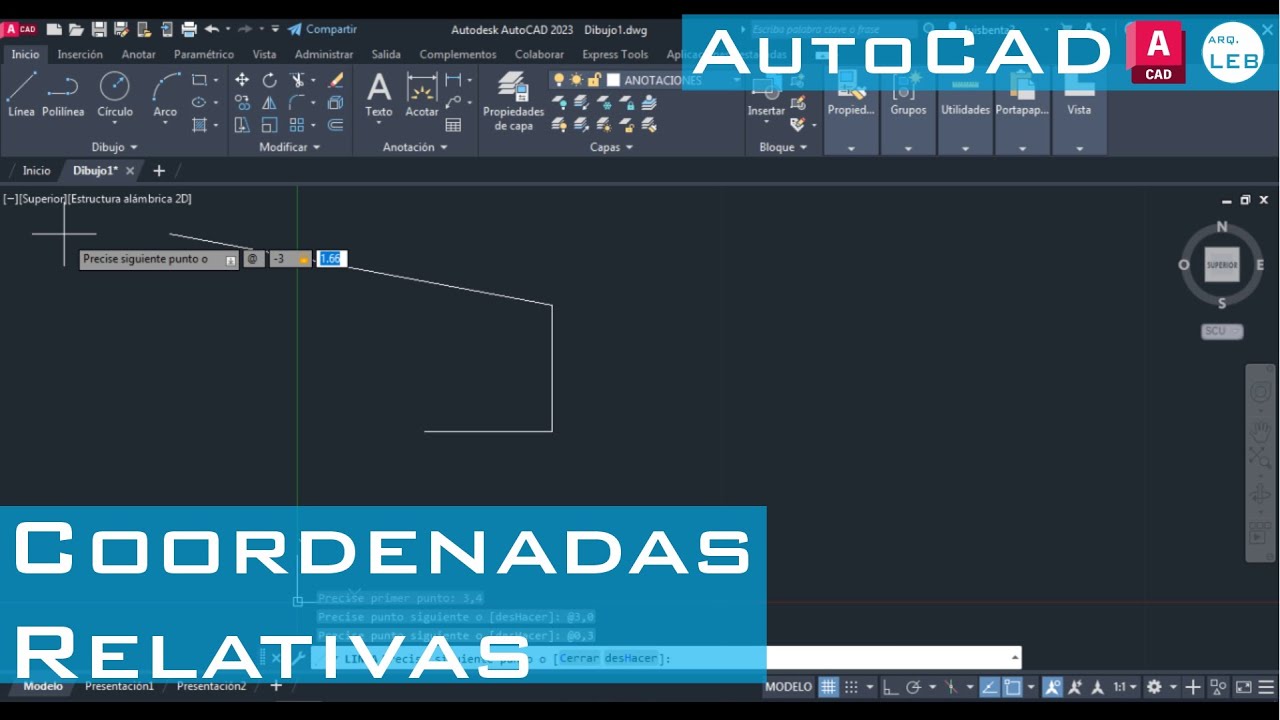Expand the Anotación panel

click(415, 147)
